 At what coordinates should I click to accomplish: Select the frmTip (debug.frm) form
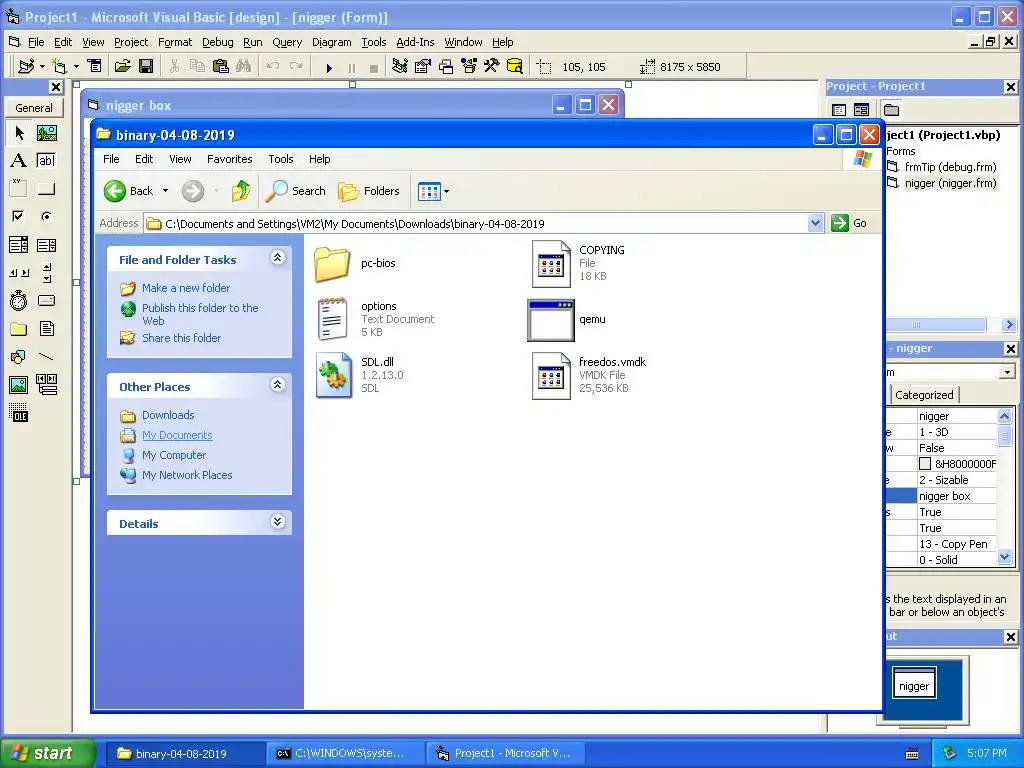950,167
